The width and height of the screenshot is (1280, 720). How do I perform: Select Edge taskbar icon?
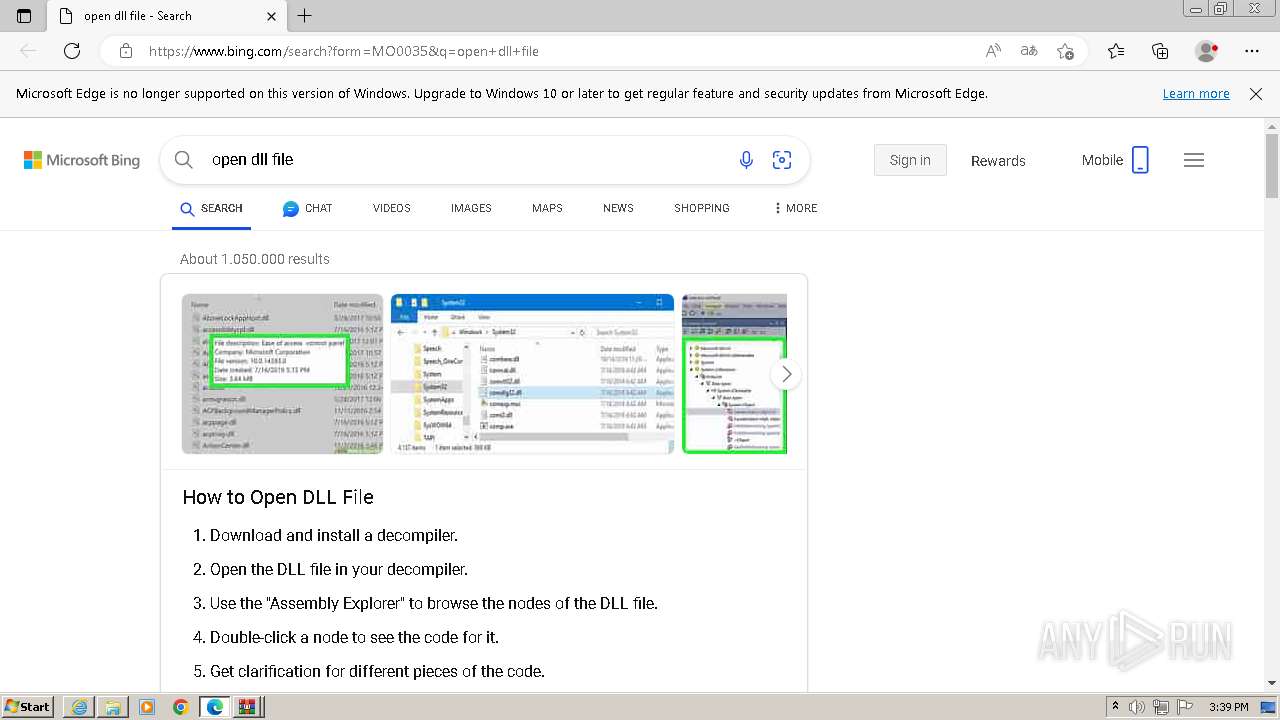tap(215, 707)
